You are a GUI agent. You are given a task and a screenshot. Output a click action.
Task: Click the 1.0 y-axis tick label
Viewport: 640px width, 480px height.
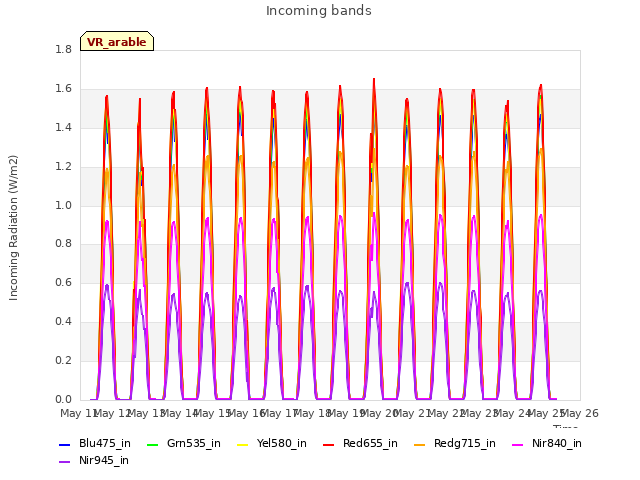[x=63, y=205]
